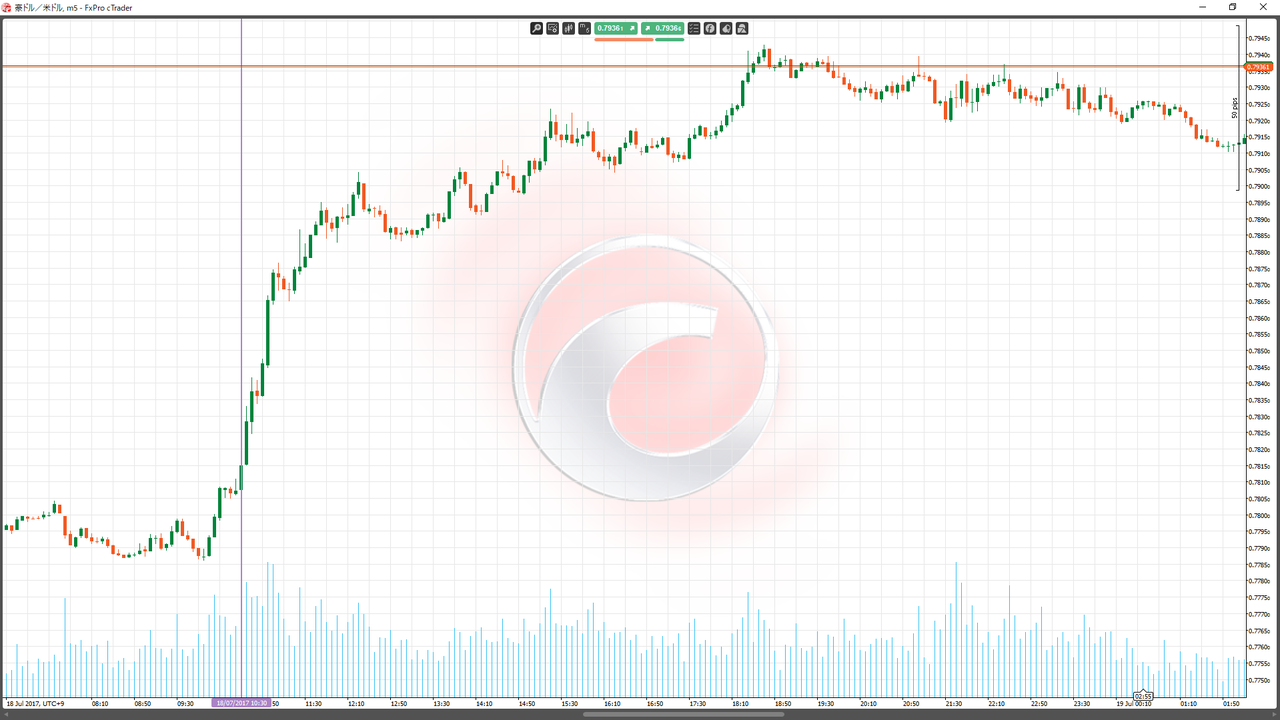Close the FxPro cTrader window

click(1264, 7)
